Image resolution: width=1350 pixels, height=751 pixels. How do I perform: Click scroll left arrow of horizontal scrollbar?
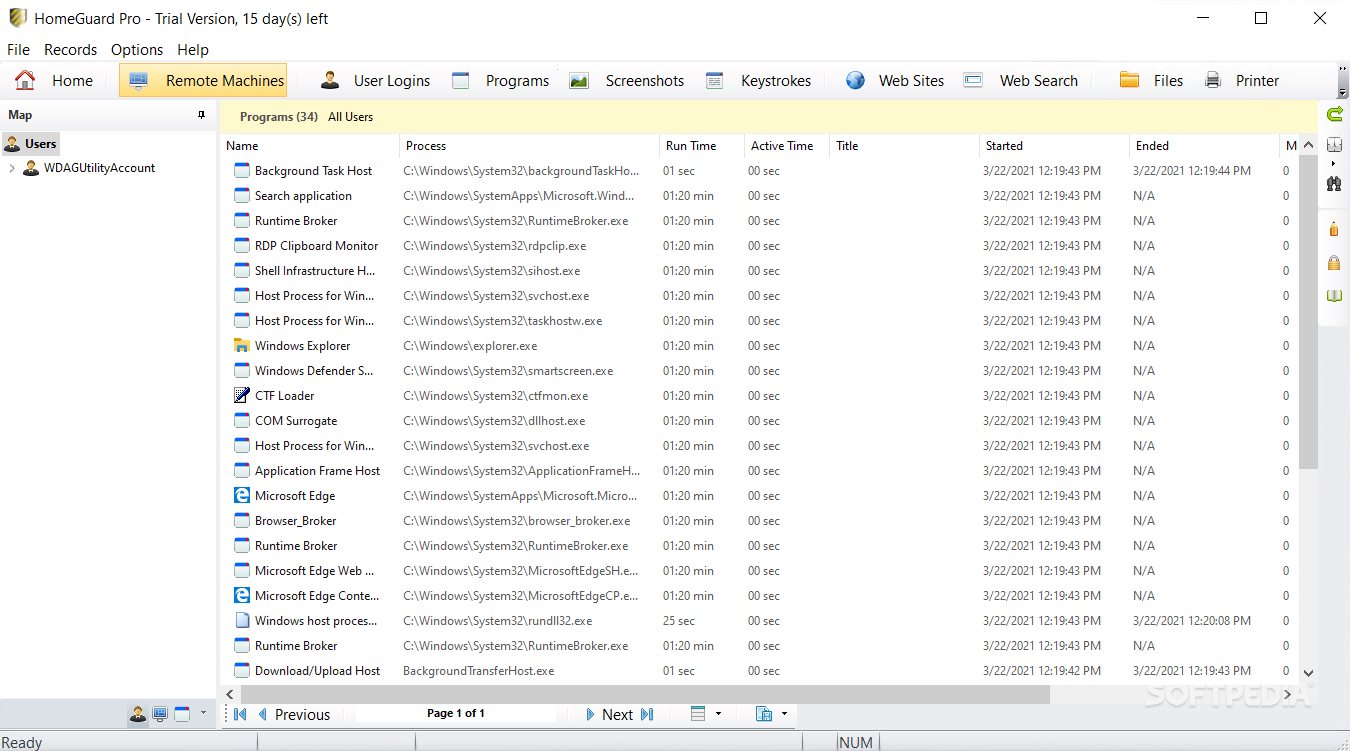[x=230, y=694]
